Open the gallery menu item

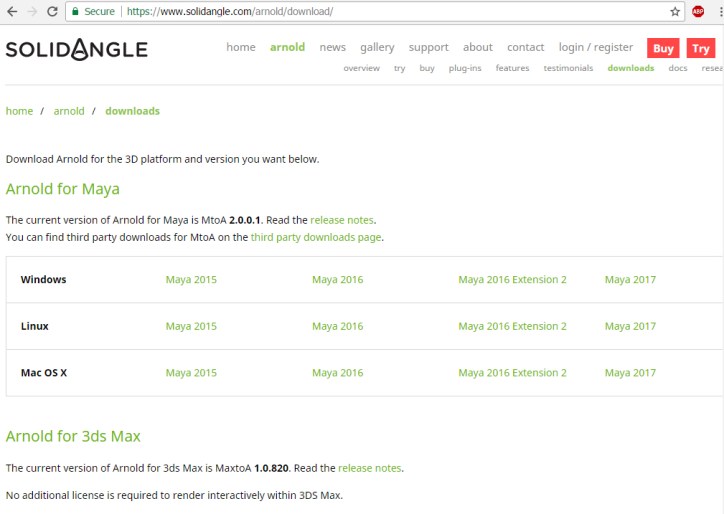(377, 47)
